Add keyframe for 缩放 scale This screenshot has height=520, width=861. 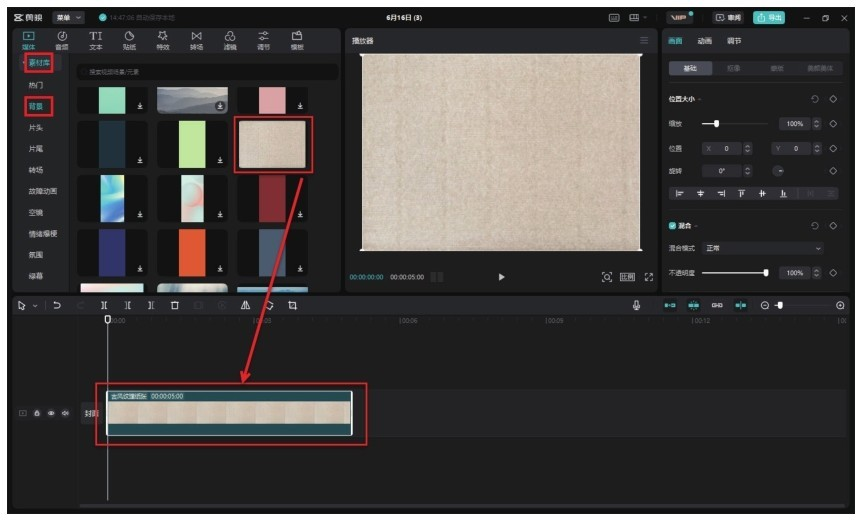[x=833, y=124]
